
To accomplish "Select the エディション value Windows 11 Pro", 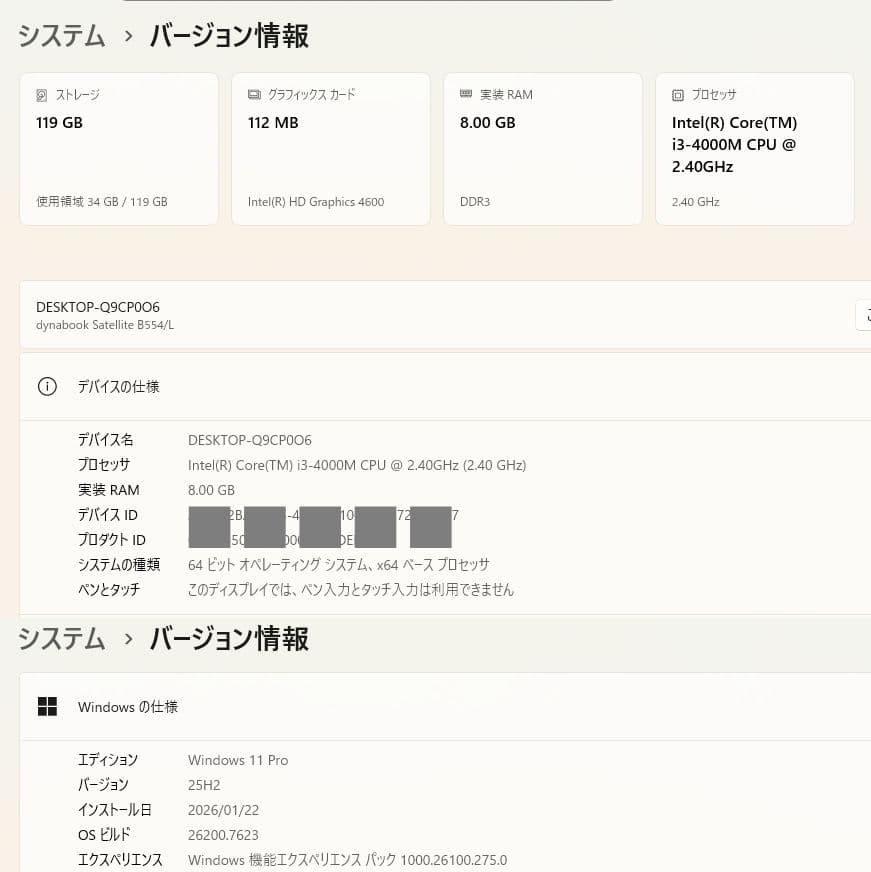I will point(238,760).
